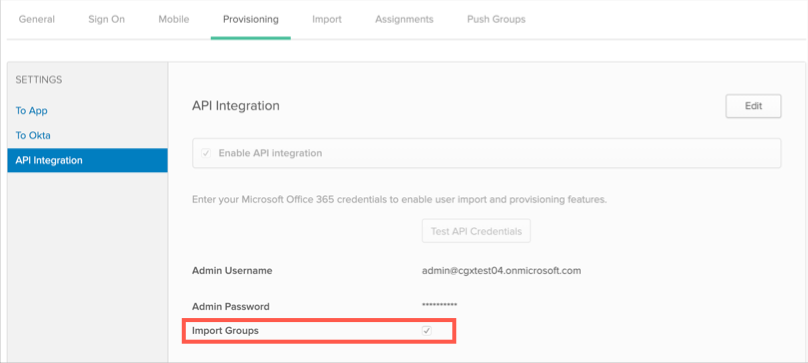Viewport: 808px width, 363px height.
Task: Open the Push Groups tab
Action: pyautogui.click(x=496, y=20)
